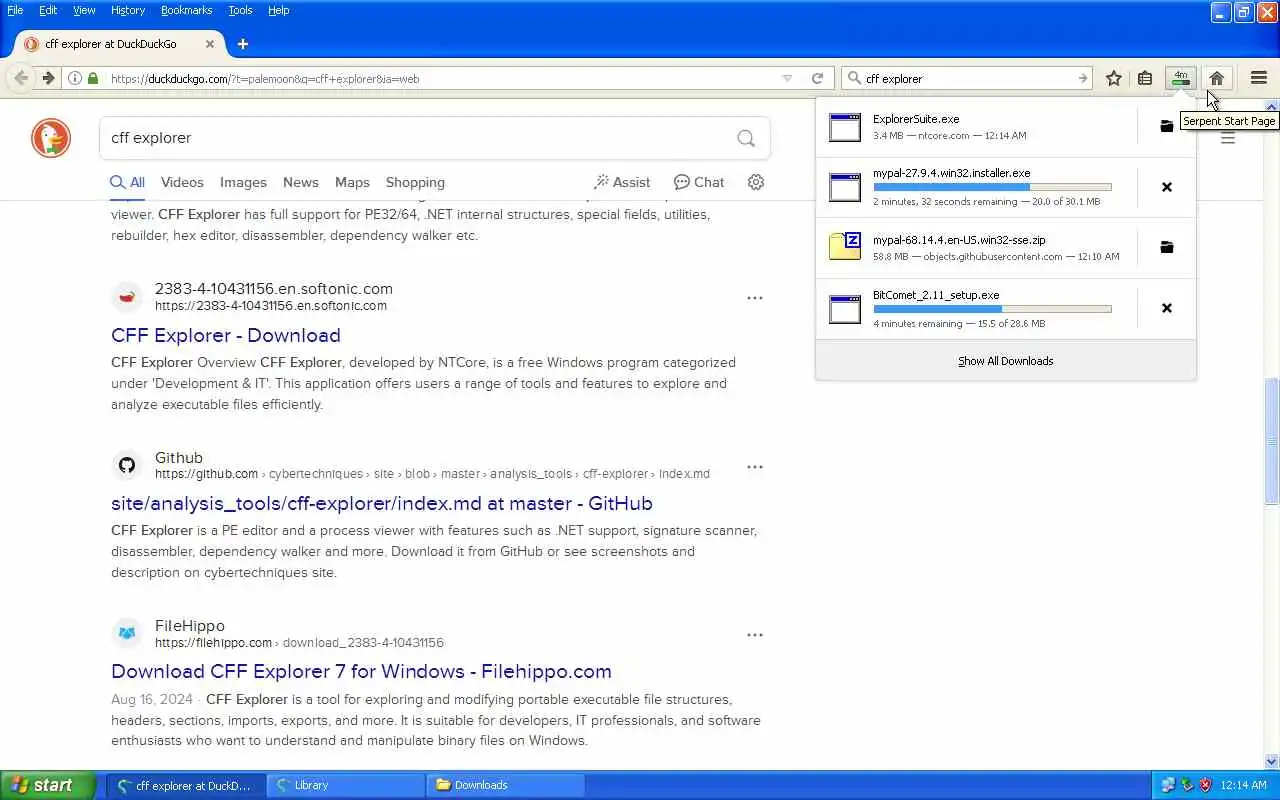Open the Windows Start button
This screenshot has width=1280, height=800.
click(x=48, y=785)
